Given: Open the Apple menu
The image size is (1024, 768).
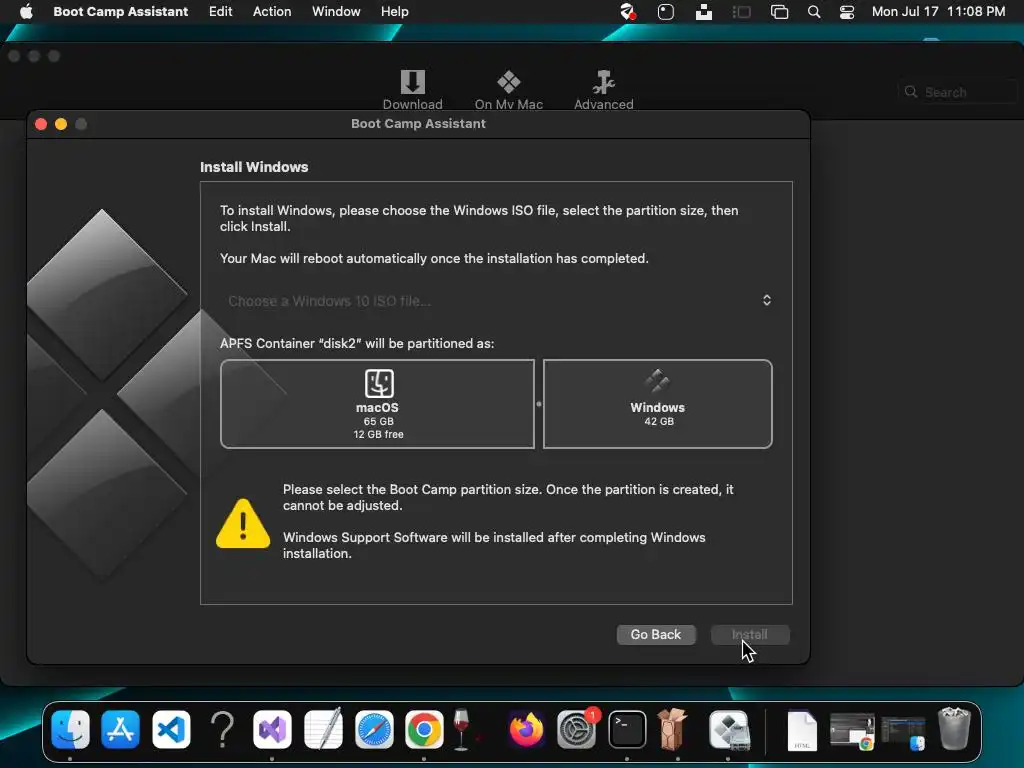Looking at the screenshot, I should tap(26, 11).
